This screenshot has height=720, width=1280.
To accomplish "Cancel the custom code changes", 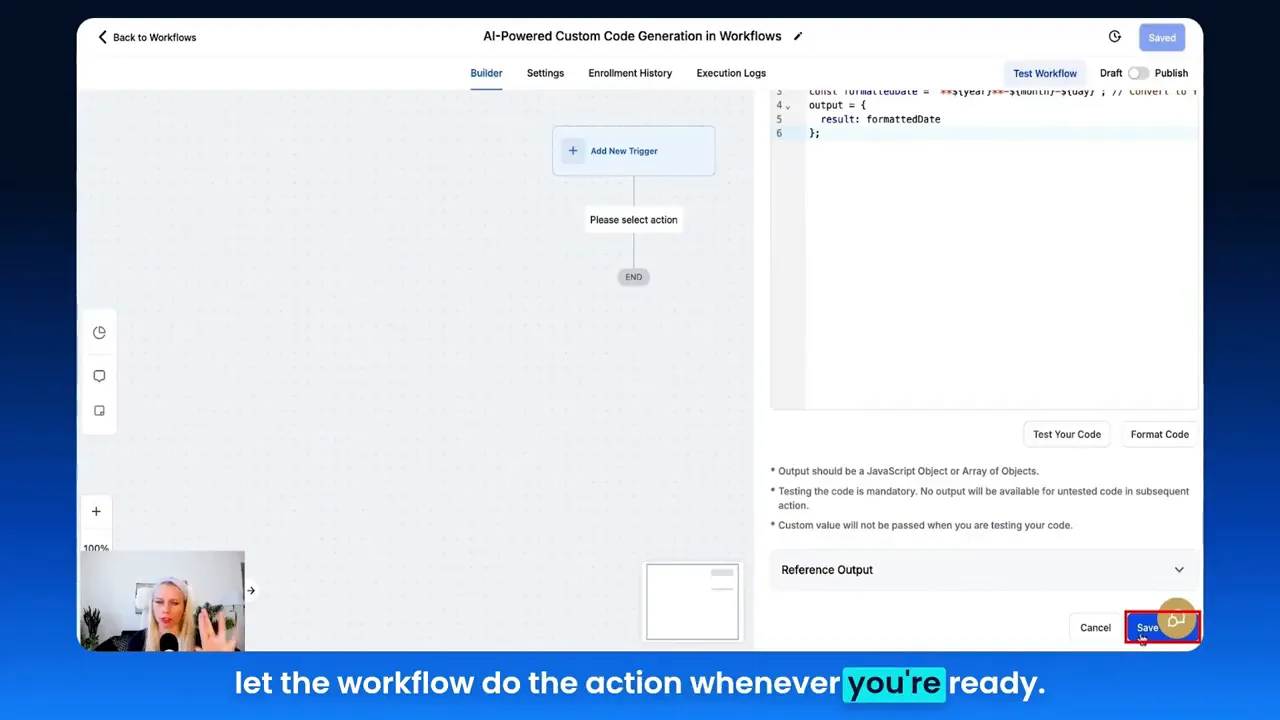I will pos(1095,628).
